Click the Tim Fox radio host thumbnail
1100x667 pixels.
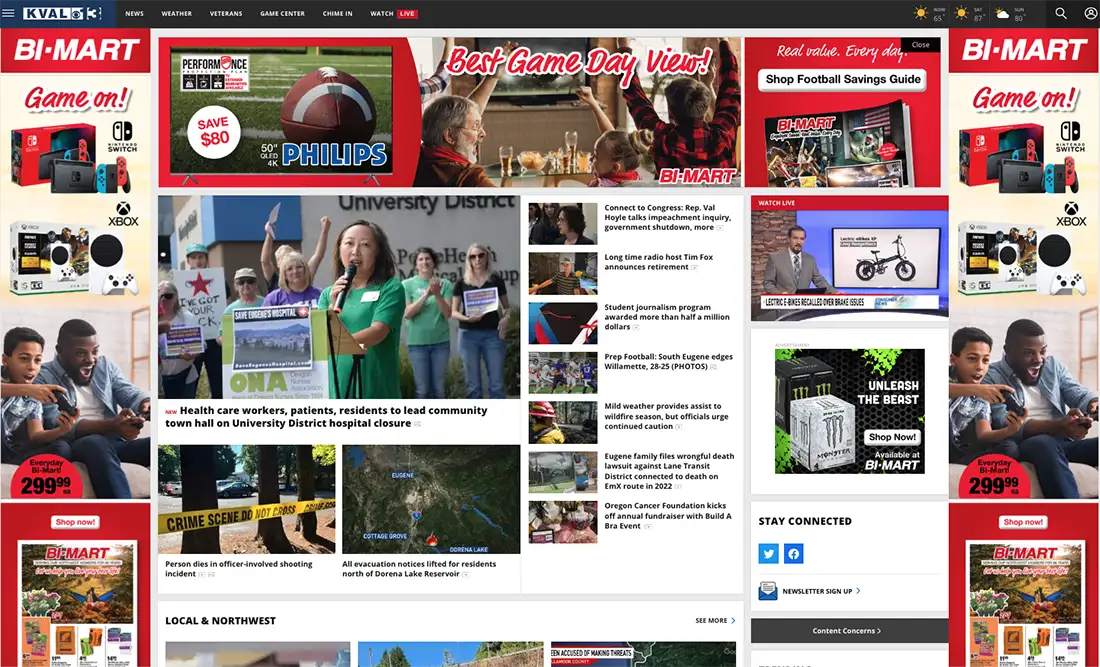tap(563, 274)
